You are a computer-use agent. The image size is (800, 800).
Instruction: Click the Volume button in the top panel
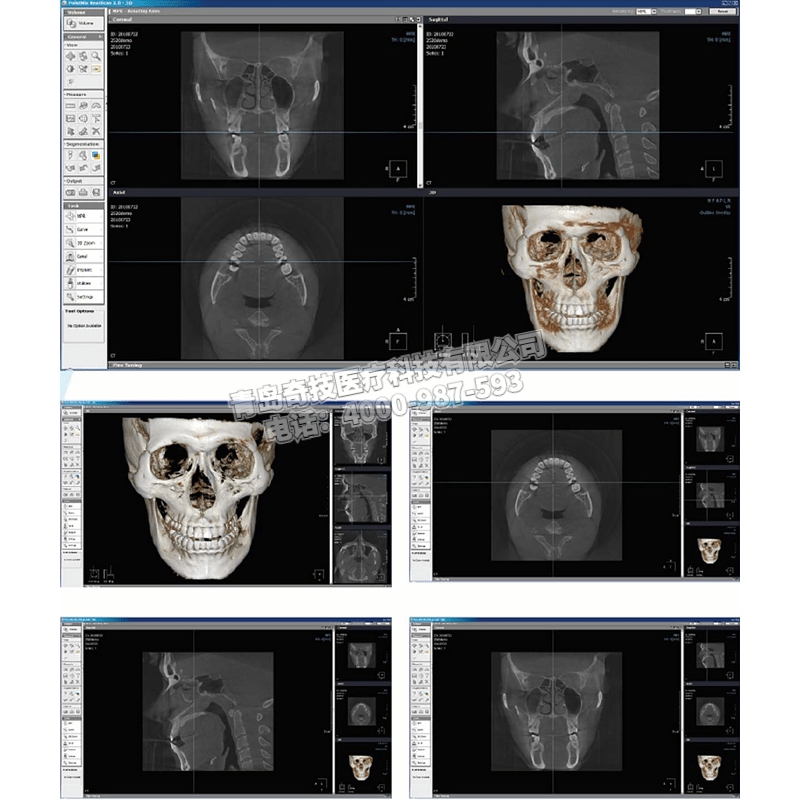[x=83, y=22]
